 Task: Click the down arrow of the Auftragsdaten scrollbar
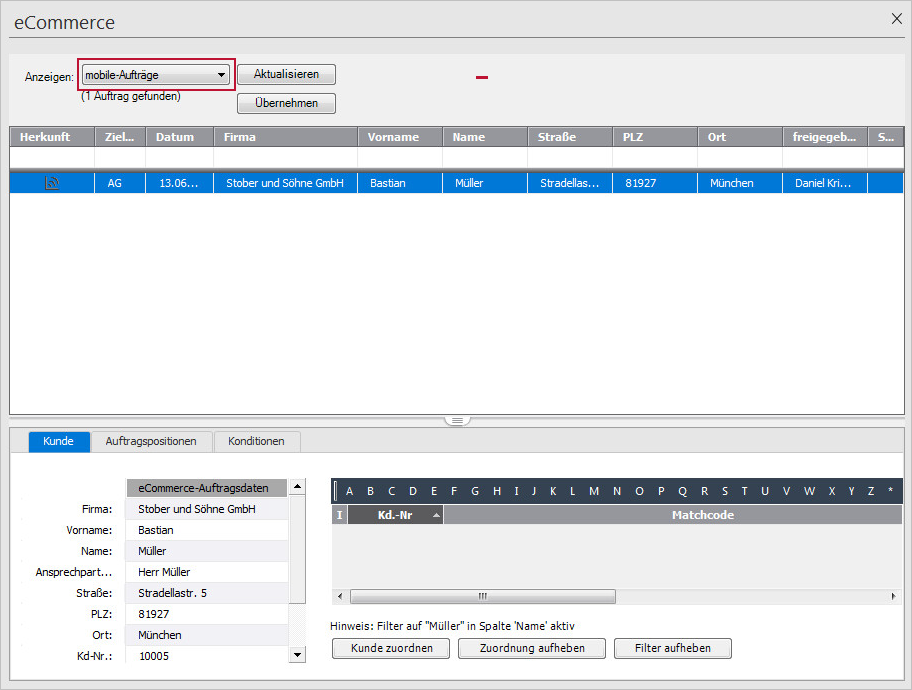(297, 655)
